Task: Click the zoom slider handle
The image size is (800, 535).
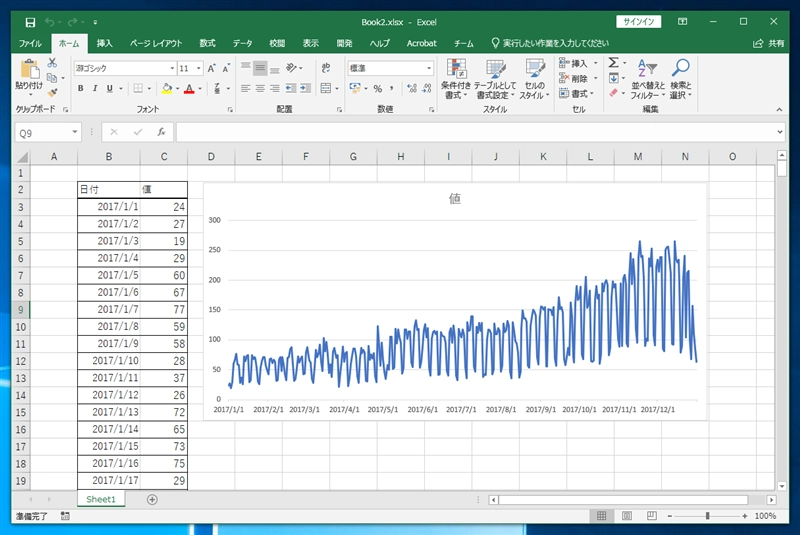Action: click(x=708, y=516)
